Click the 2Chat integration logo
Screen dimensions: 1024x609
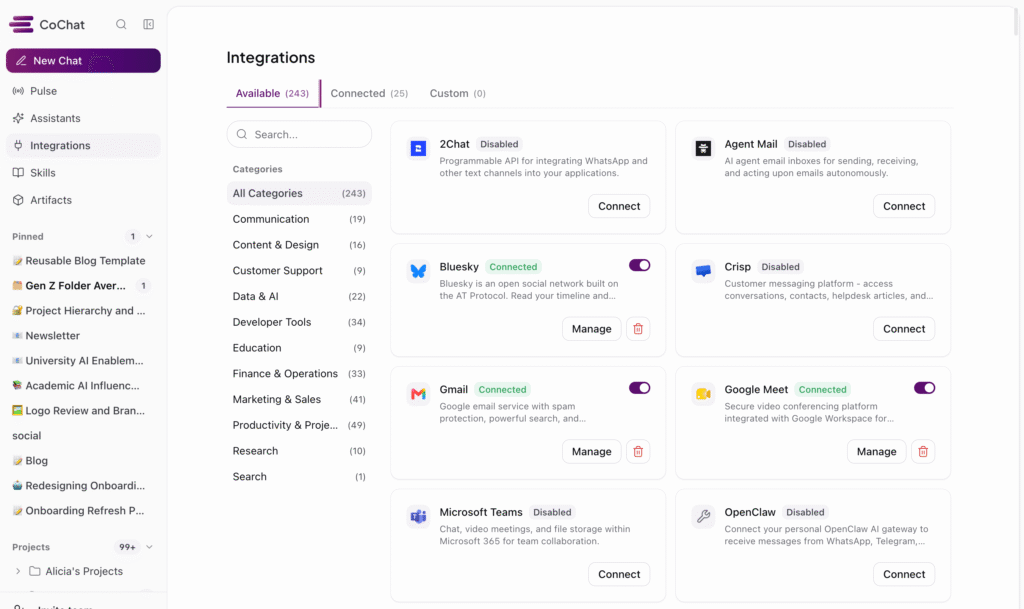point(418,148)
